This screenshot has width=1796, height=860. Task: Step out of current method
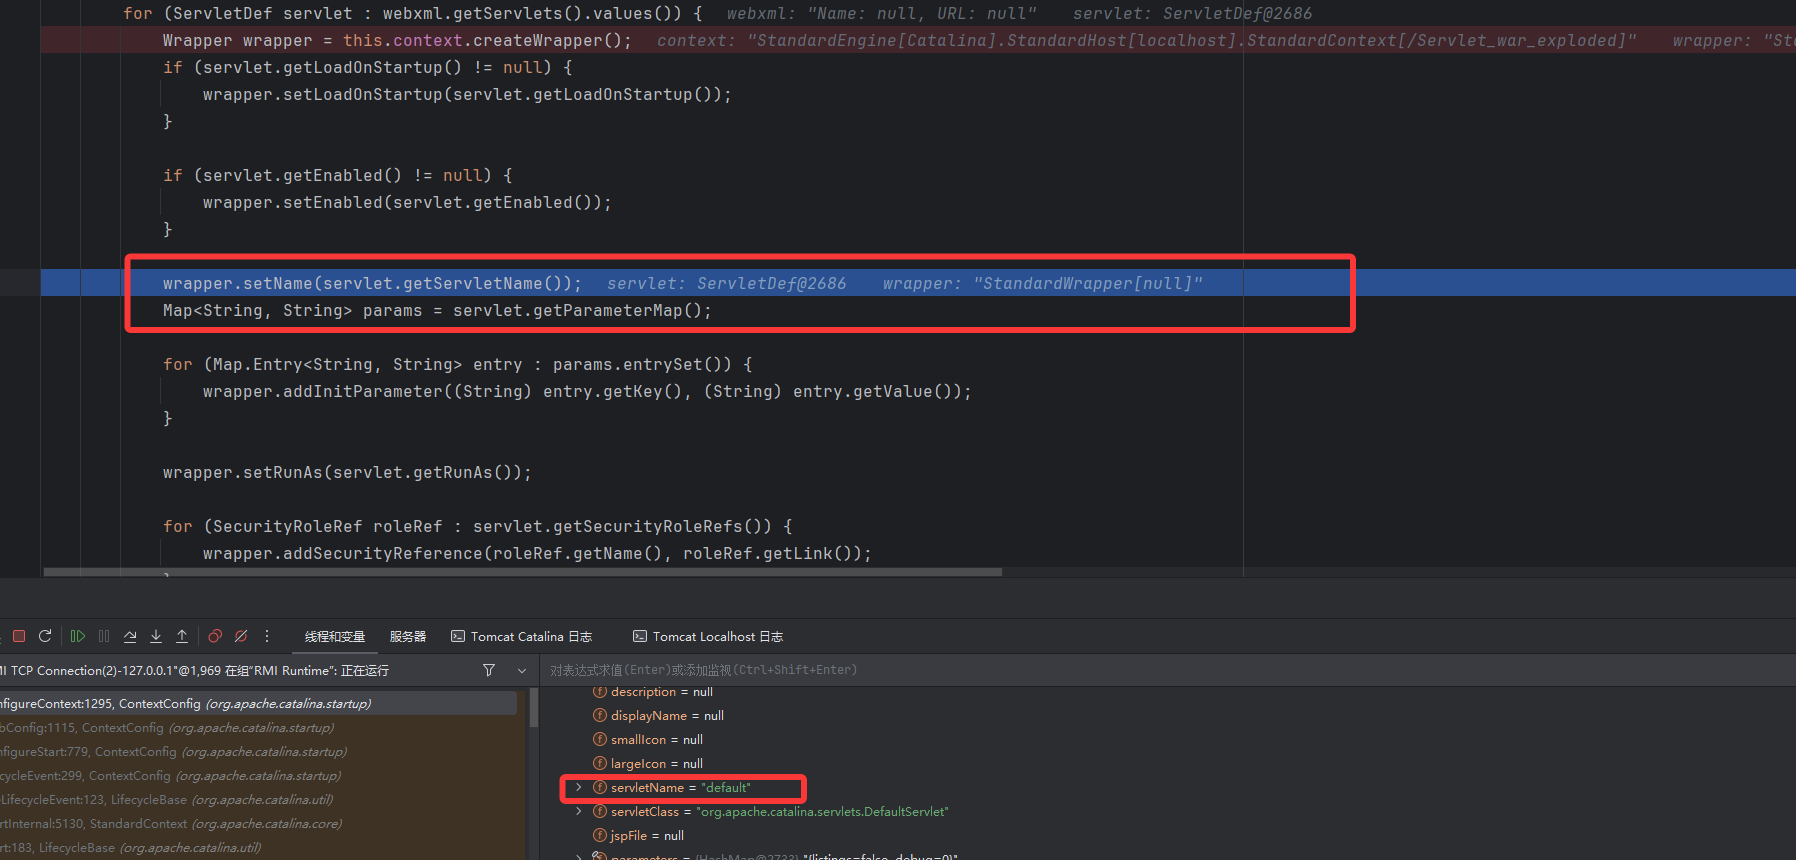pyautogui.click(x=182, y=636)
